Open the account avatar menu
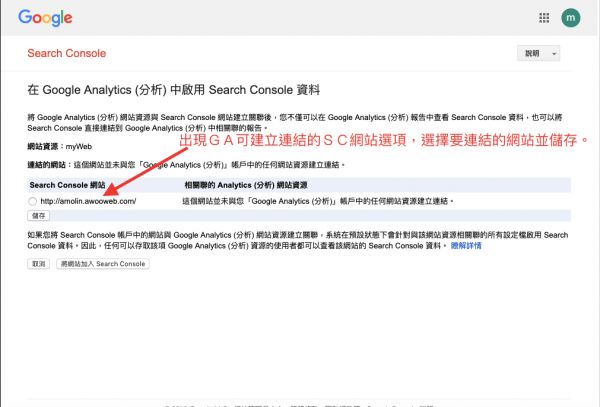The width and height of the screenshot is (600, 407). [x=571, y=18]
